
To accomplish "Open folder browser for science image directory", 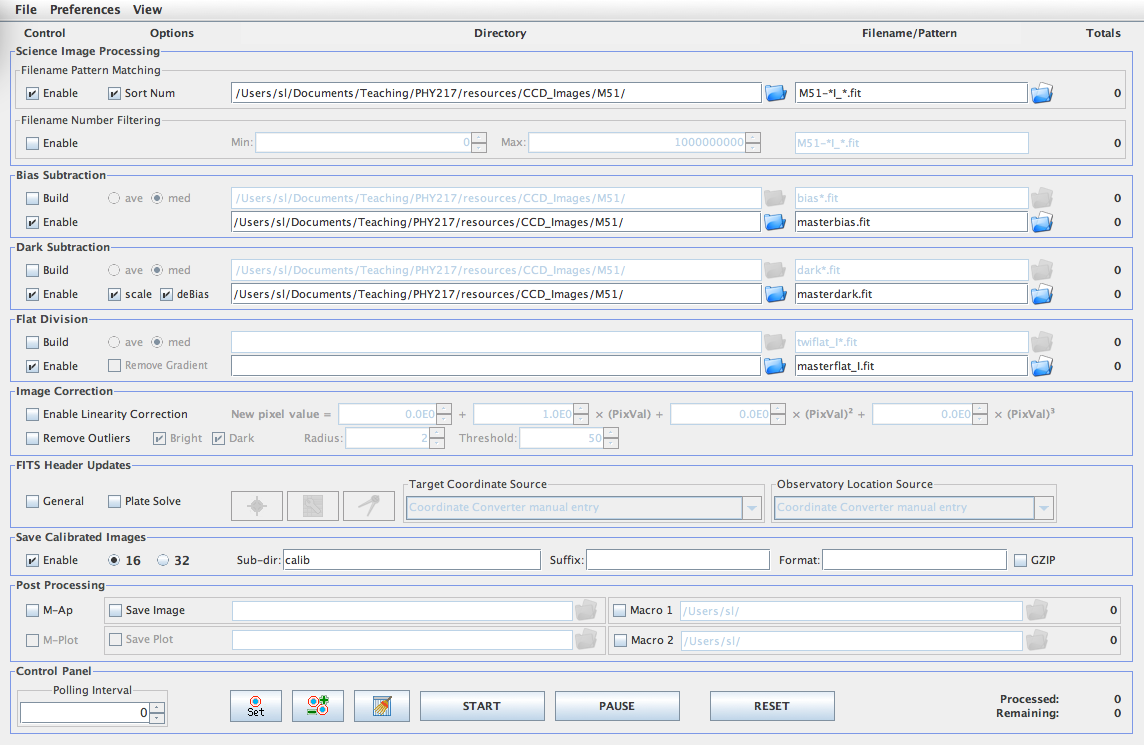I will pos(775,93).
